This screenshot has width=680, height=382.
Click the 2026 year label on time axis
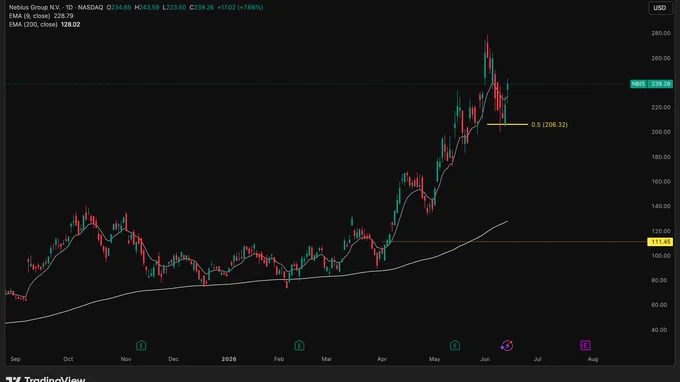click(229, 359)
